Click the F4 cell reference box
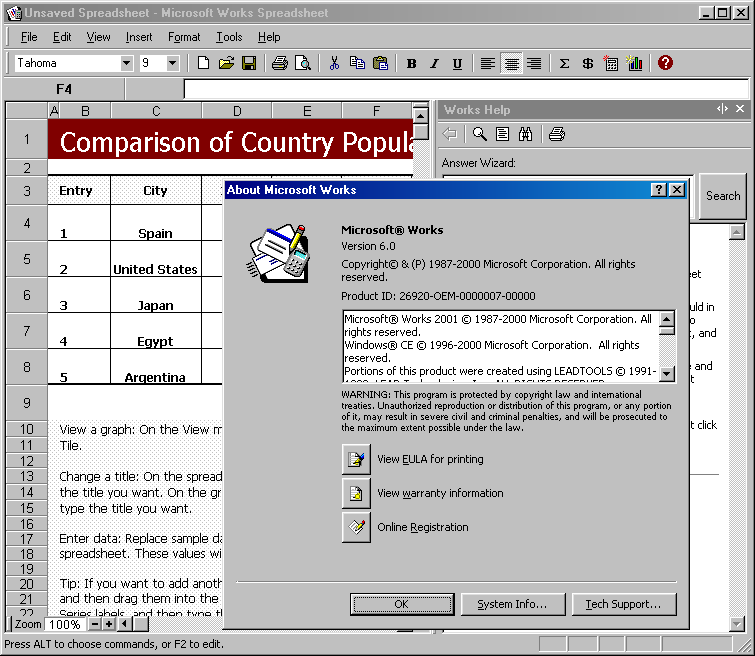Screen dimensions: 755x656 [x=64, y=89]
